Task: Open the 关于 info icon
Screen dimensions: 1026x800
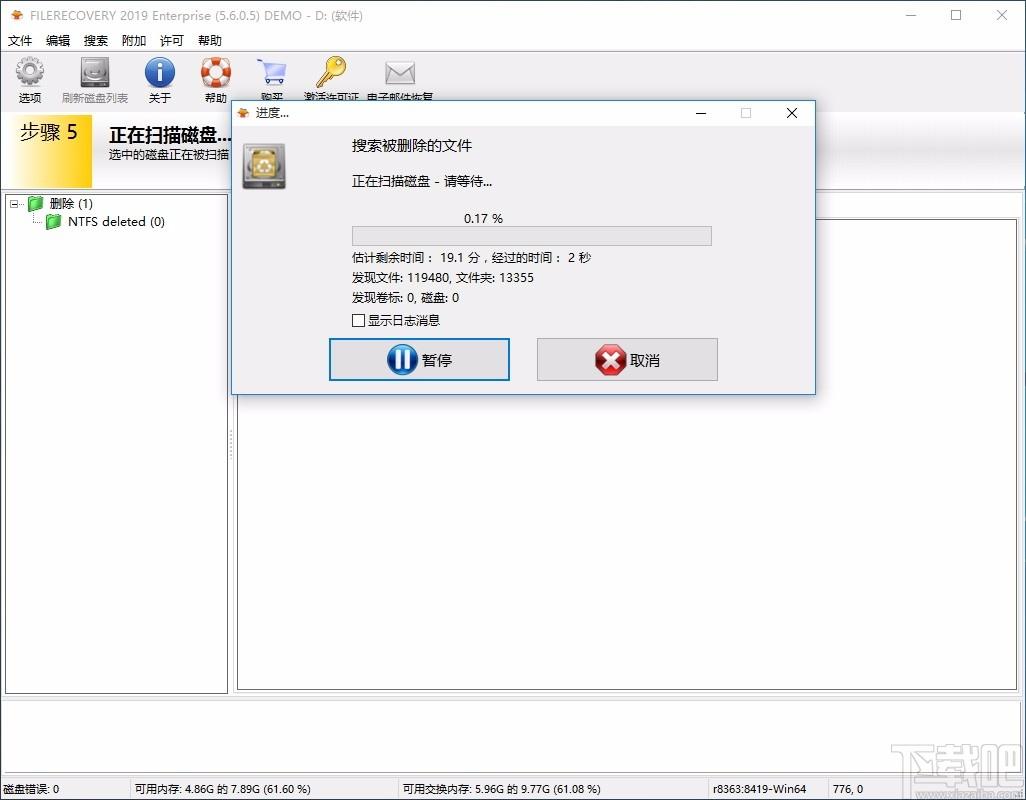Action: 160,72
